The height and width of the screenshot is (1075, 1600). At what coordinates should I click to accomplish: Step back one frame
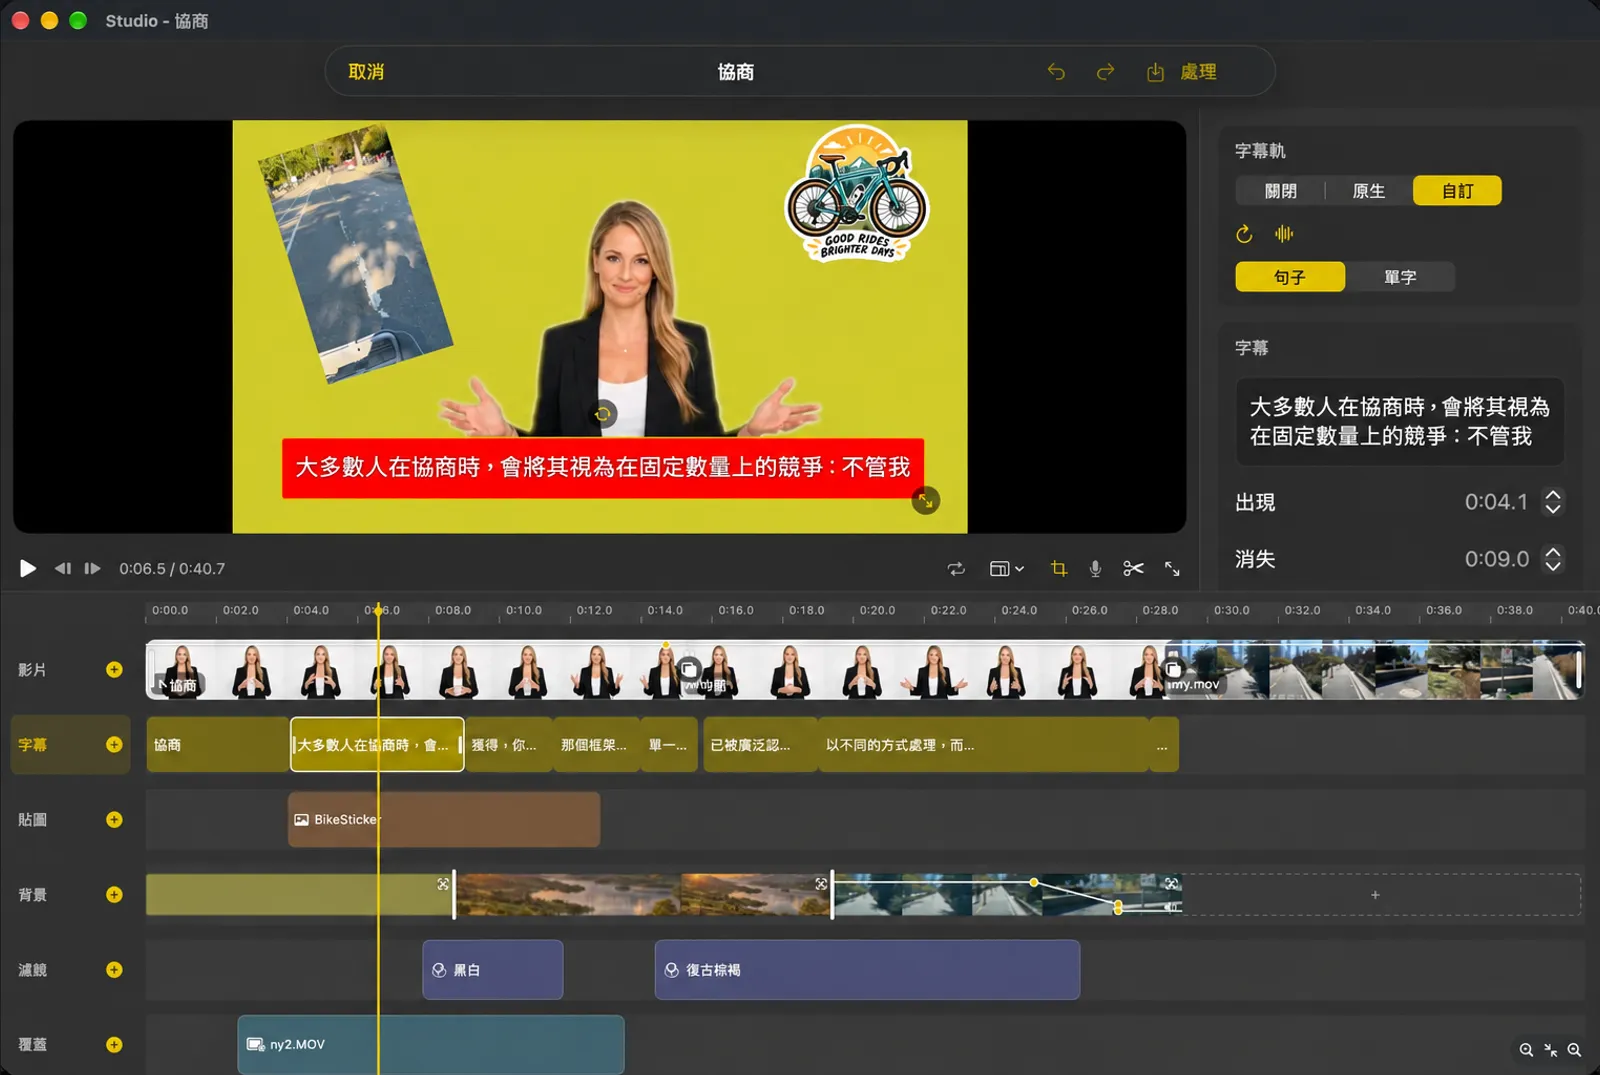[x=62, y=568]
